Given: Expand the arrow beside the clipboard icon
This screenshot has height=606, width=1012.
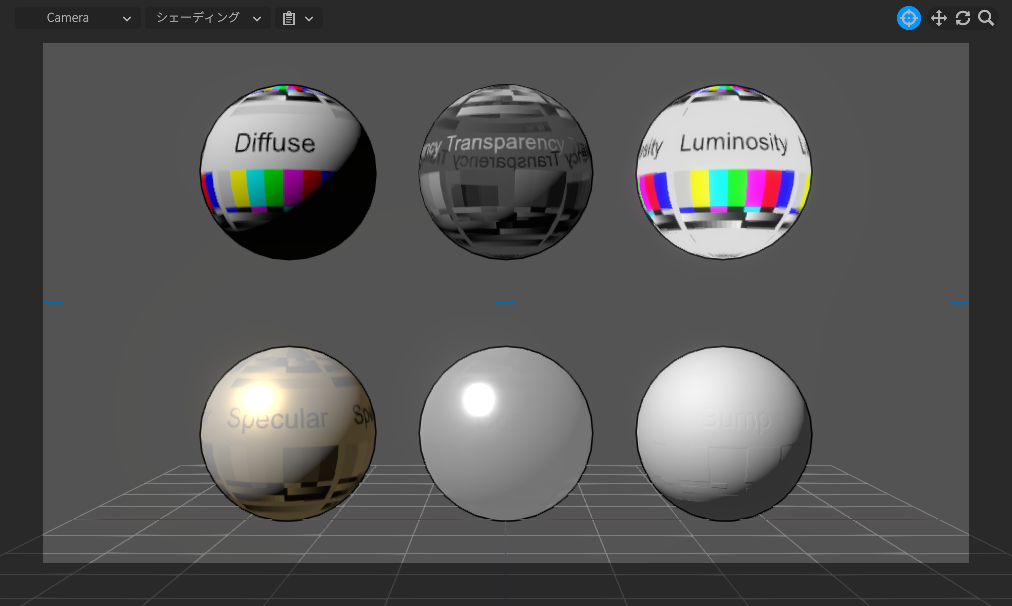Looking at the screenshot, I should point(309,19).
